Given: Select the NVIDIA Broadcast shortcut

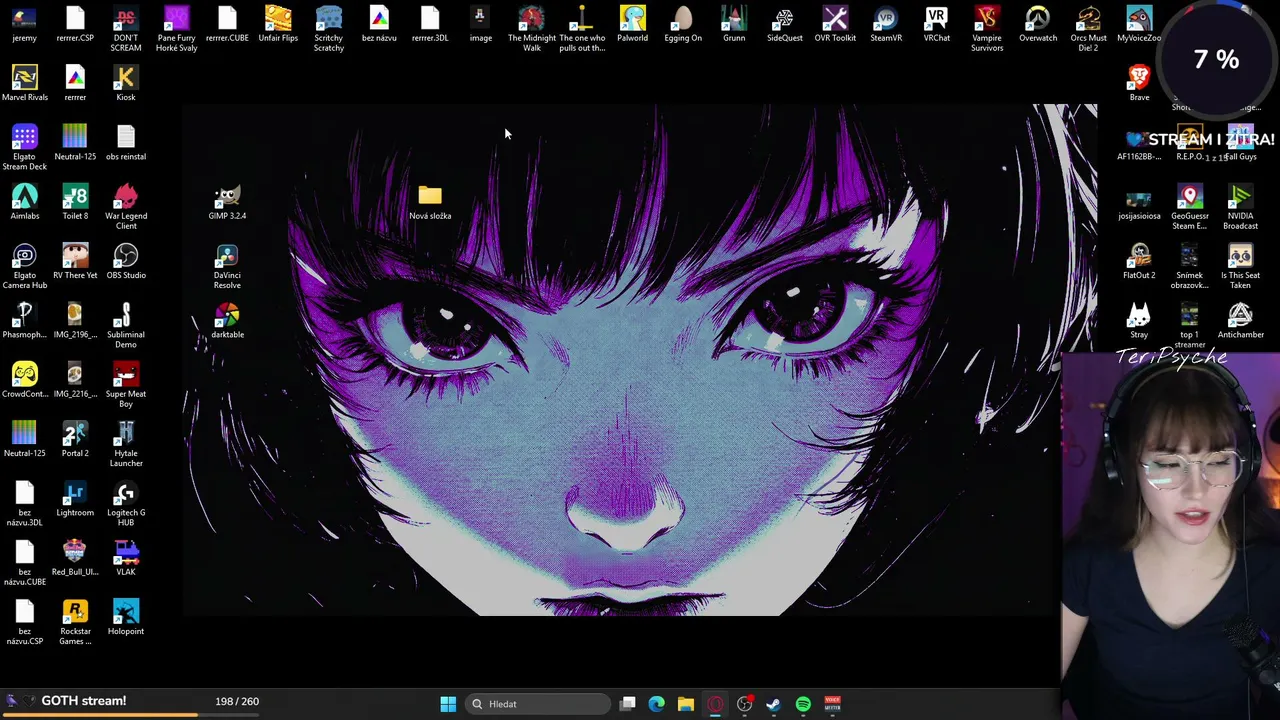Looking at the screenshot, I should pyautogui.click(x=1240, y=207).
